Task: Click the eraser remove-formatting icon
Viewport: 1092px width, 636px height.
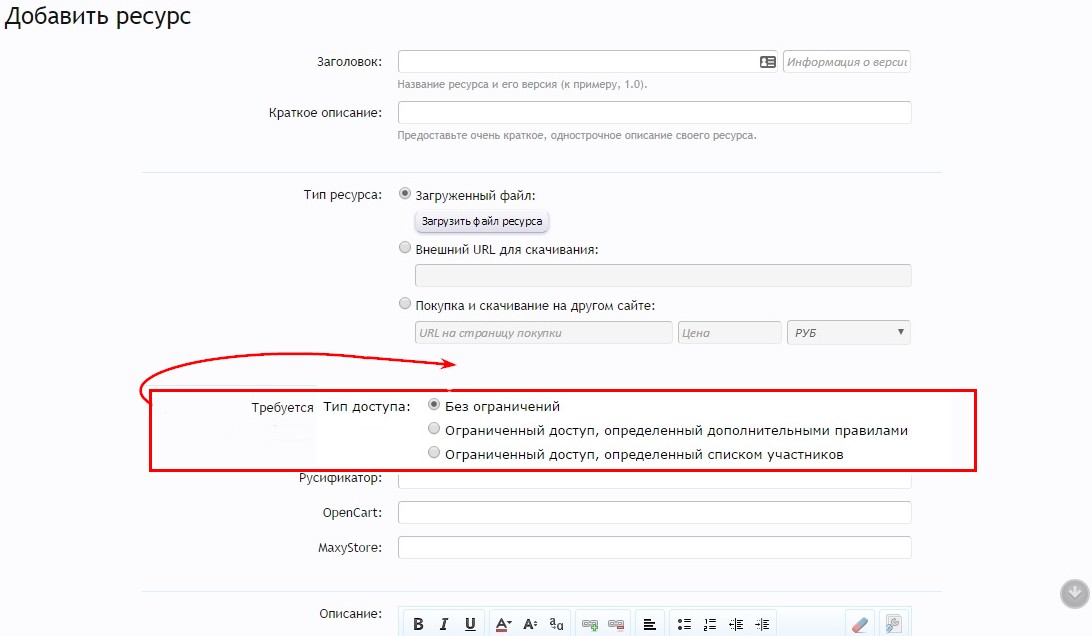Action: tap(859, 624)
